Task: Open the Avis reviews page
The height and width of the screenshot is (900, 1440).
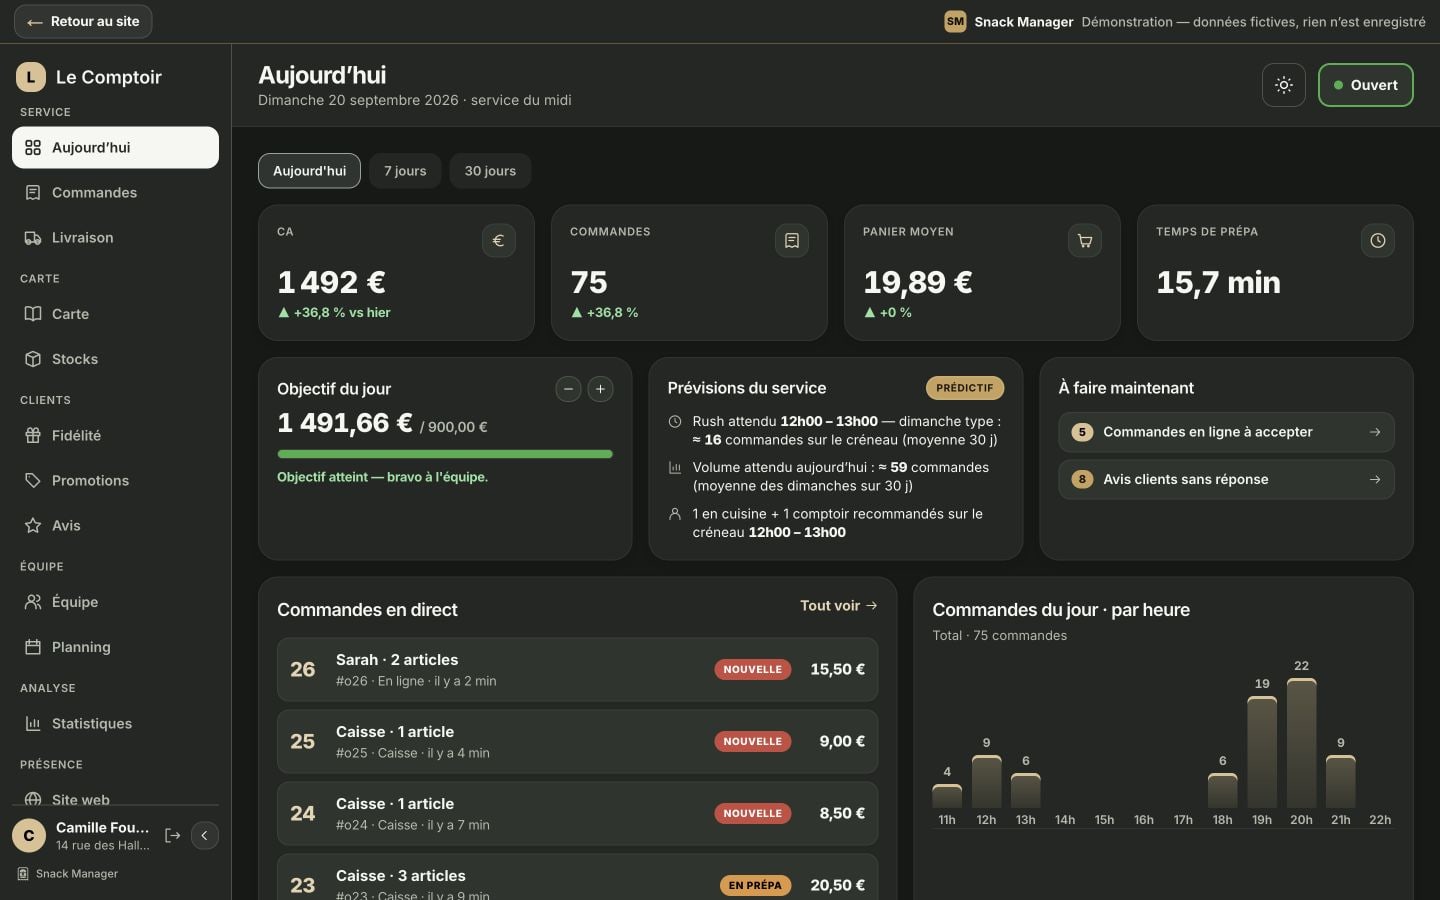Action: tap(115, 526)
